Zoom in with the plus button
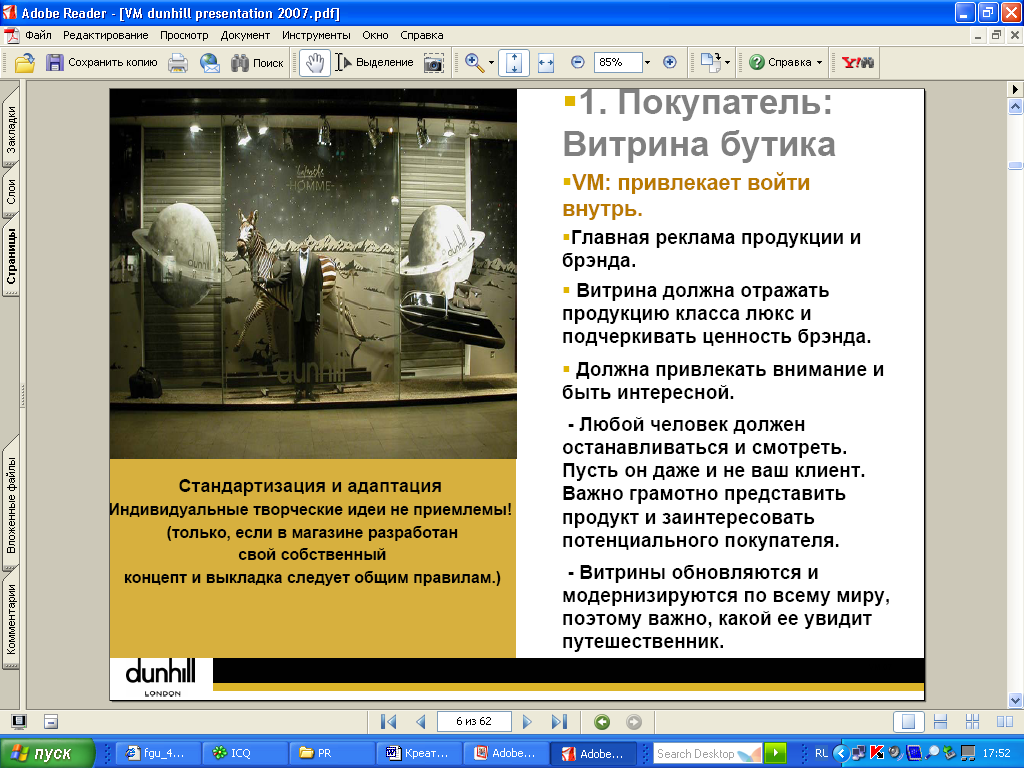The height and width of the screenshot is (768, 1024). pyautogui.click(x=669, y=62)
